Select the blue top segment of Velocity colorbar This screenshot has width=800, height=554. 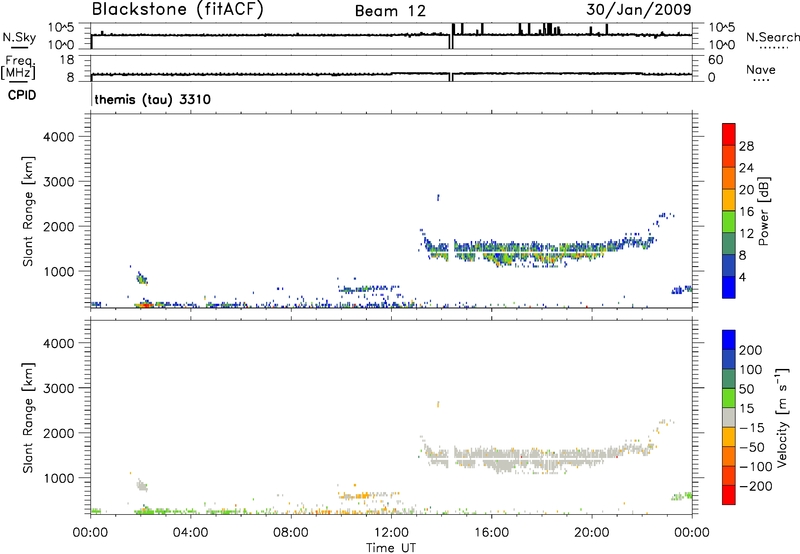(729, 340)
